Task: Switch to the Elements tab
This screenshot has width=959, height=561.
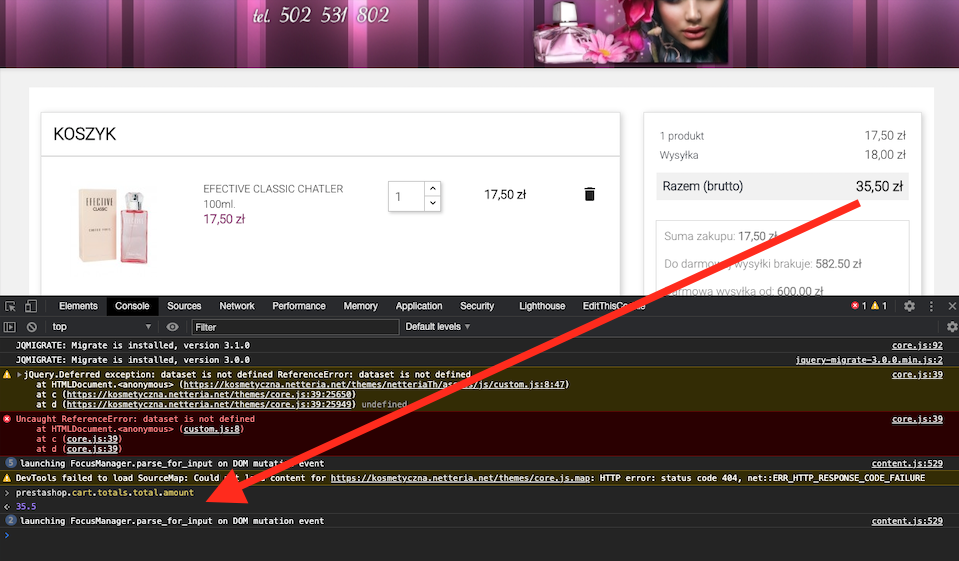Action: point(78,306)
